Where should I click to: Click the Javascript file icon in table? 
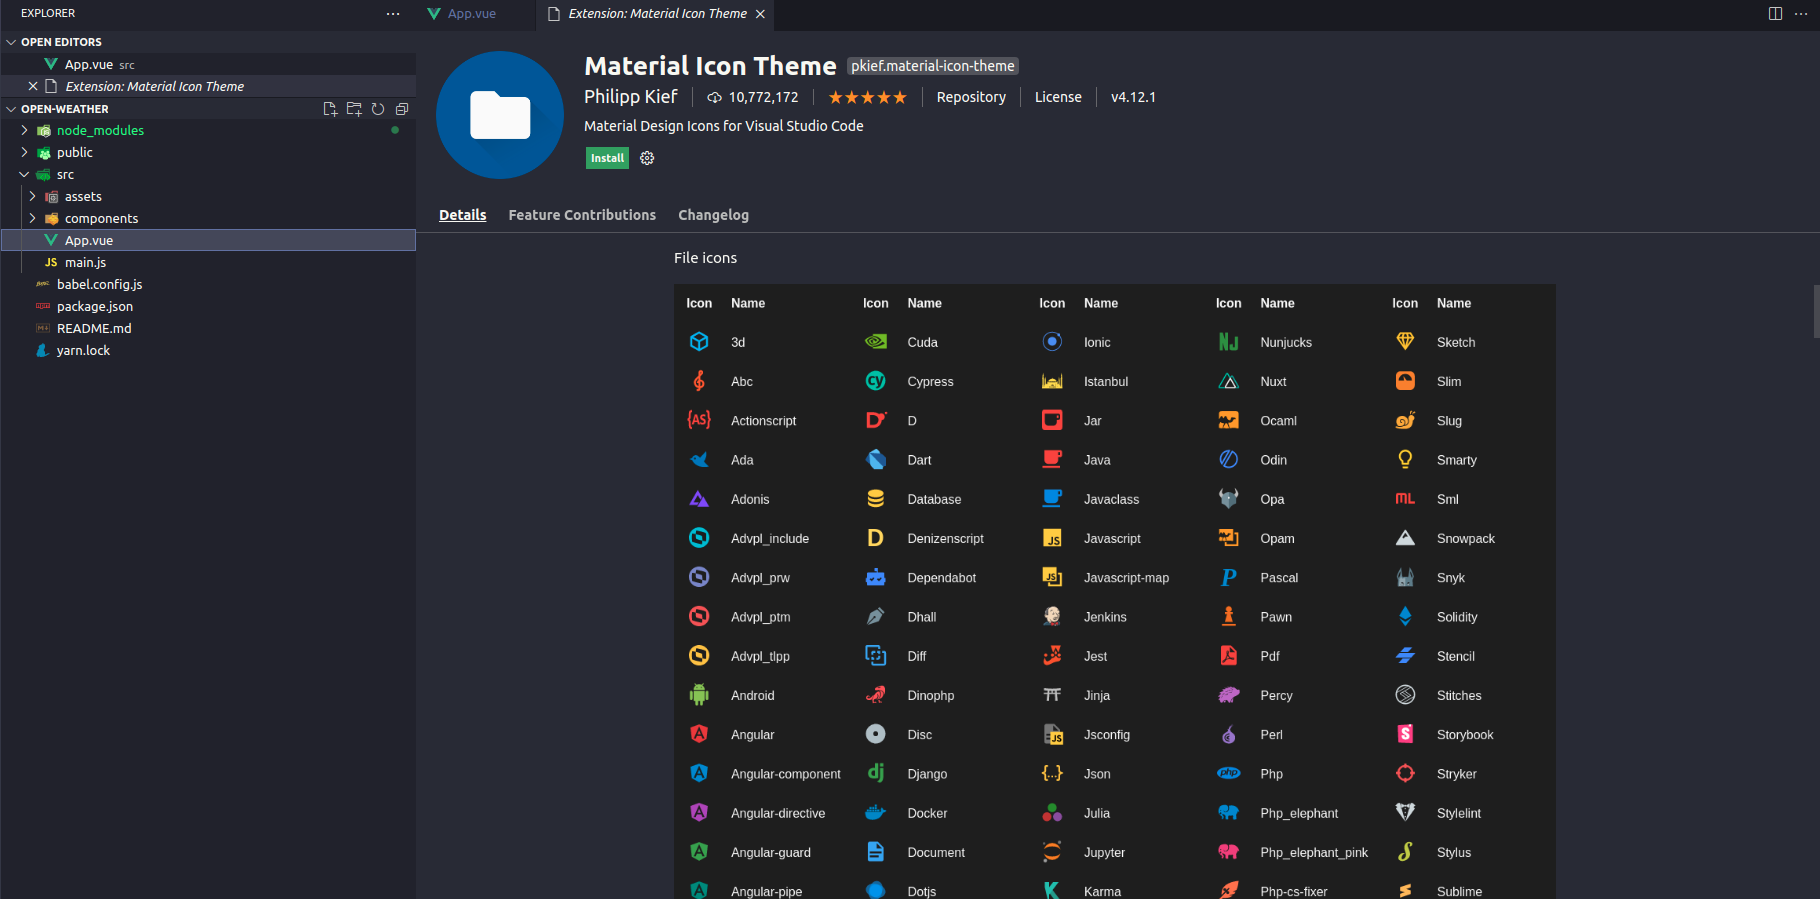(x=1052, y=538)
